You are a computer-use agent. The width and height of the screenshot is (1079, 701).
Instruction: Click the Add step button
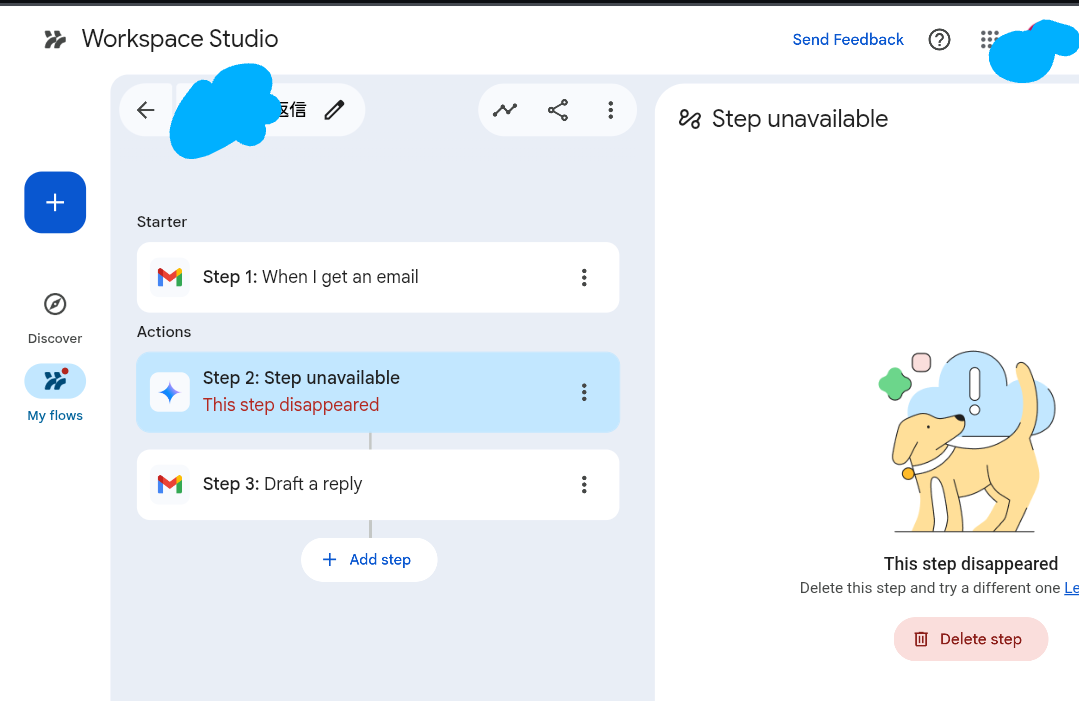369,560
